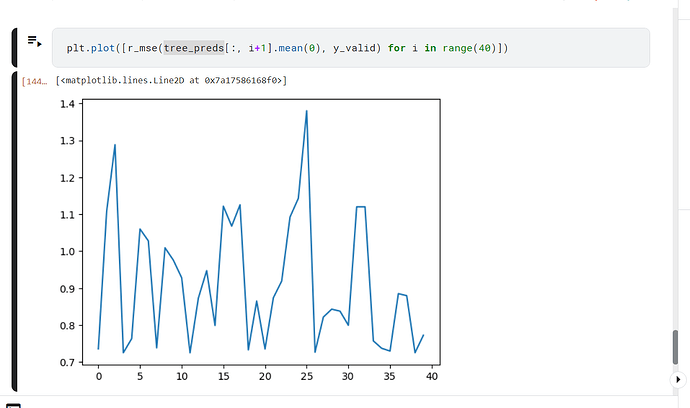Click the small arrow button below the scrollbar
690x408 pixels.
point(680,379)
